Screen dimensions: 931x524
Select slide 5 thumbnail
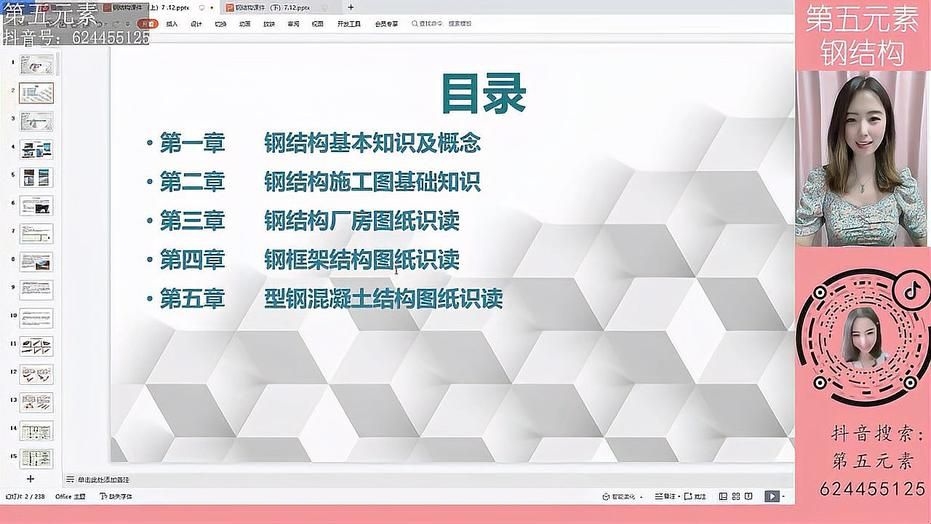tap(37, 177)
